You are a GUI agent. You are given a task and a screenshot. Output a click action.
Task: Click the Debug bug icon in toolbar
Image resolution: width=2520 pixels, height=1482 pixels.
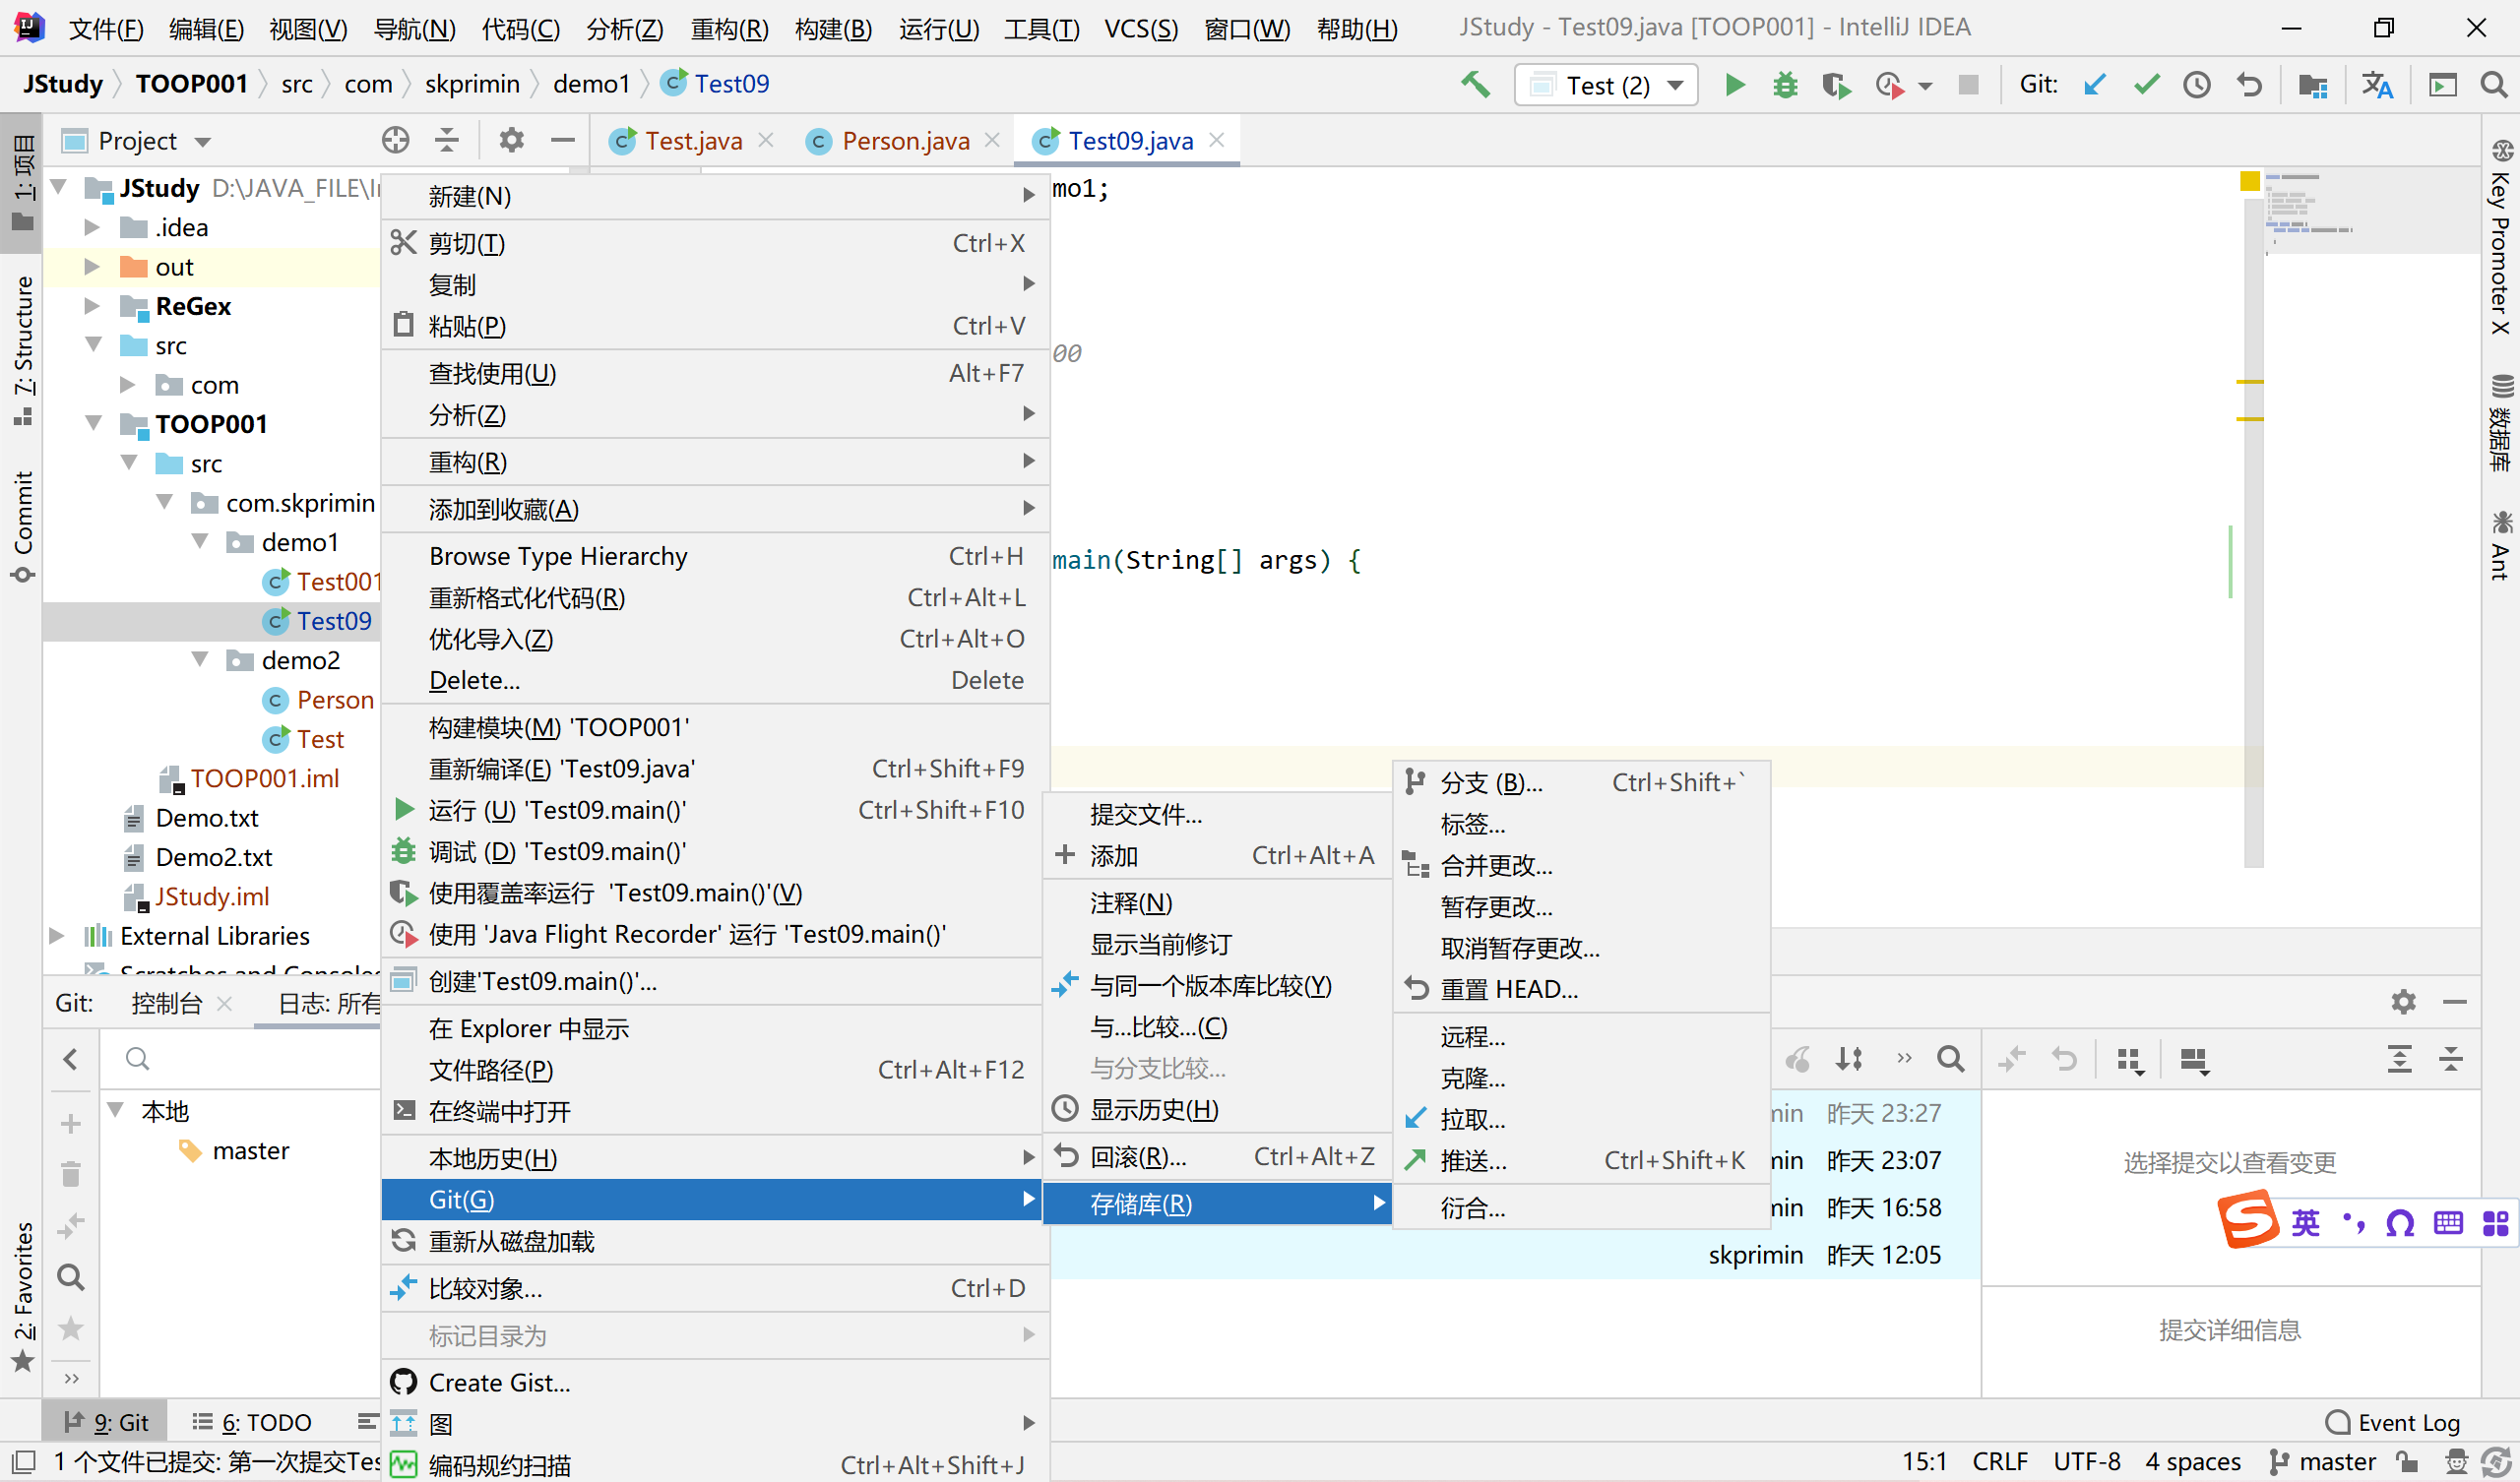[x=1785, y=85]
